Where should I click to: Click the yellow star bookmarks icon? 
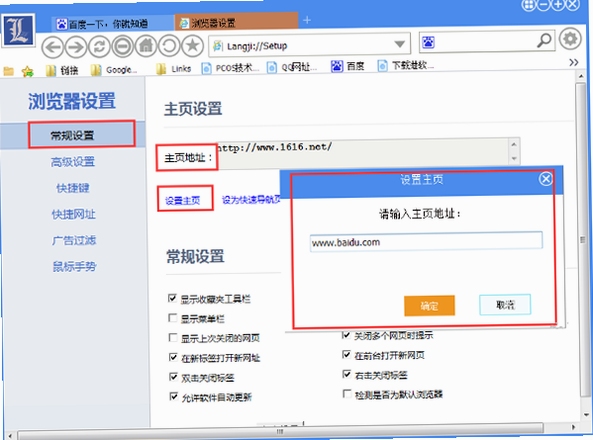coord(27,71)
